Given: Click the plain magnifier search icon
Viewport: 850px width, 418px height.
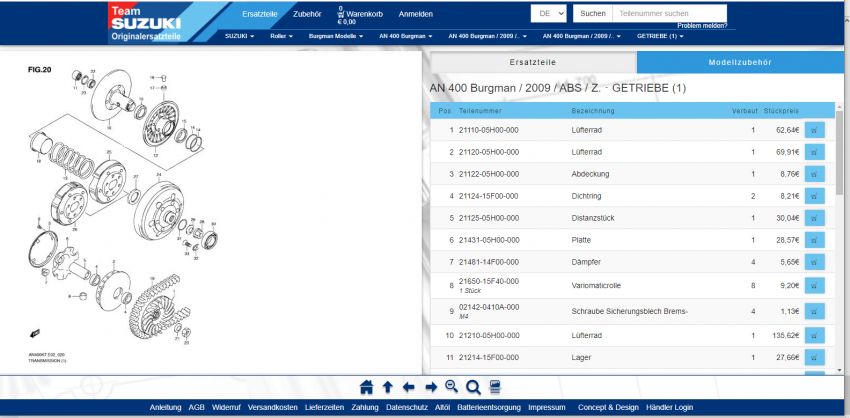Looking at the screenshot, I should pos(473,387).
